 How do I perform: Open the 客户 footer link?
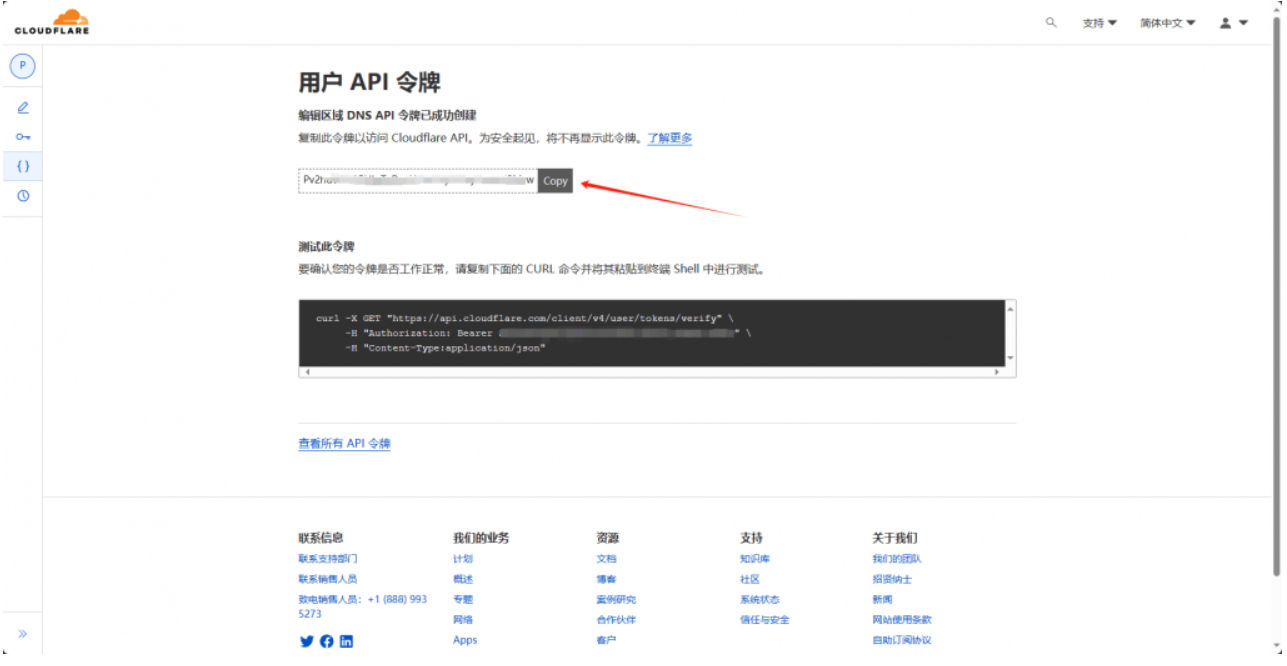tap(606, 640)
